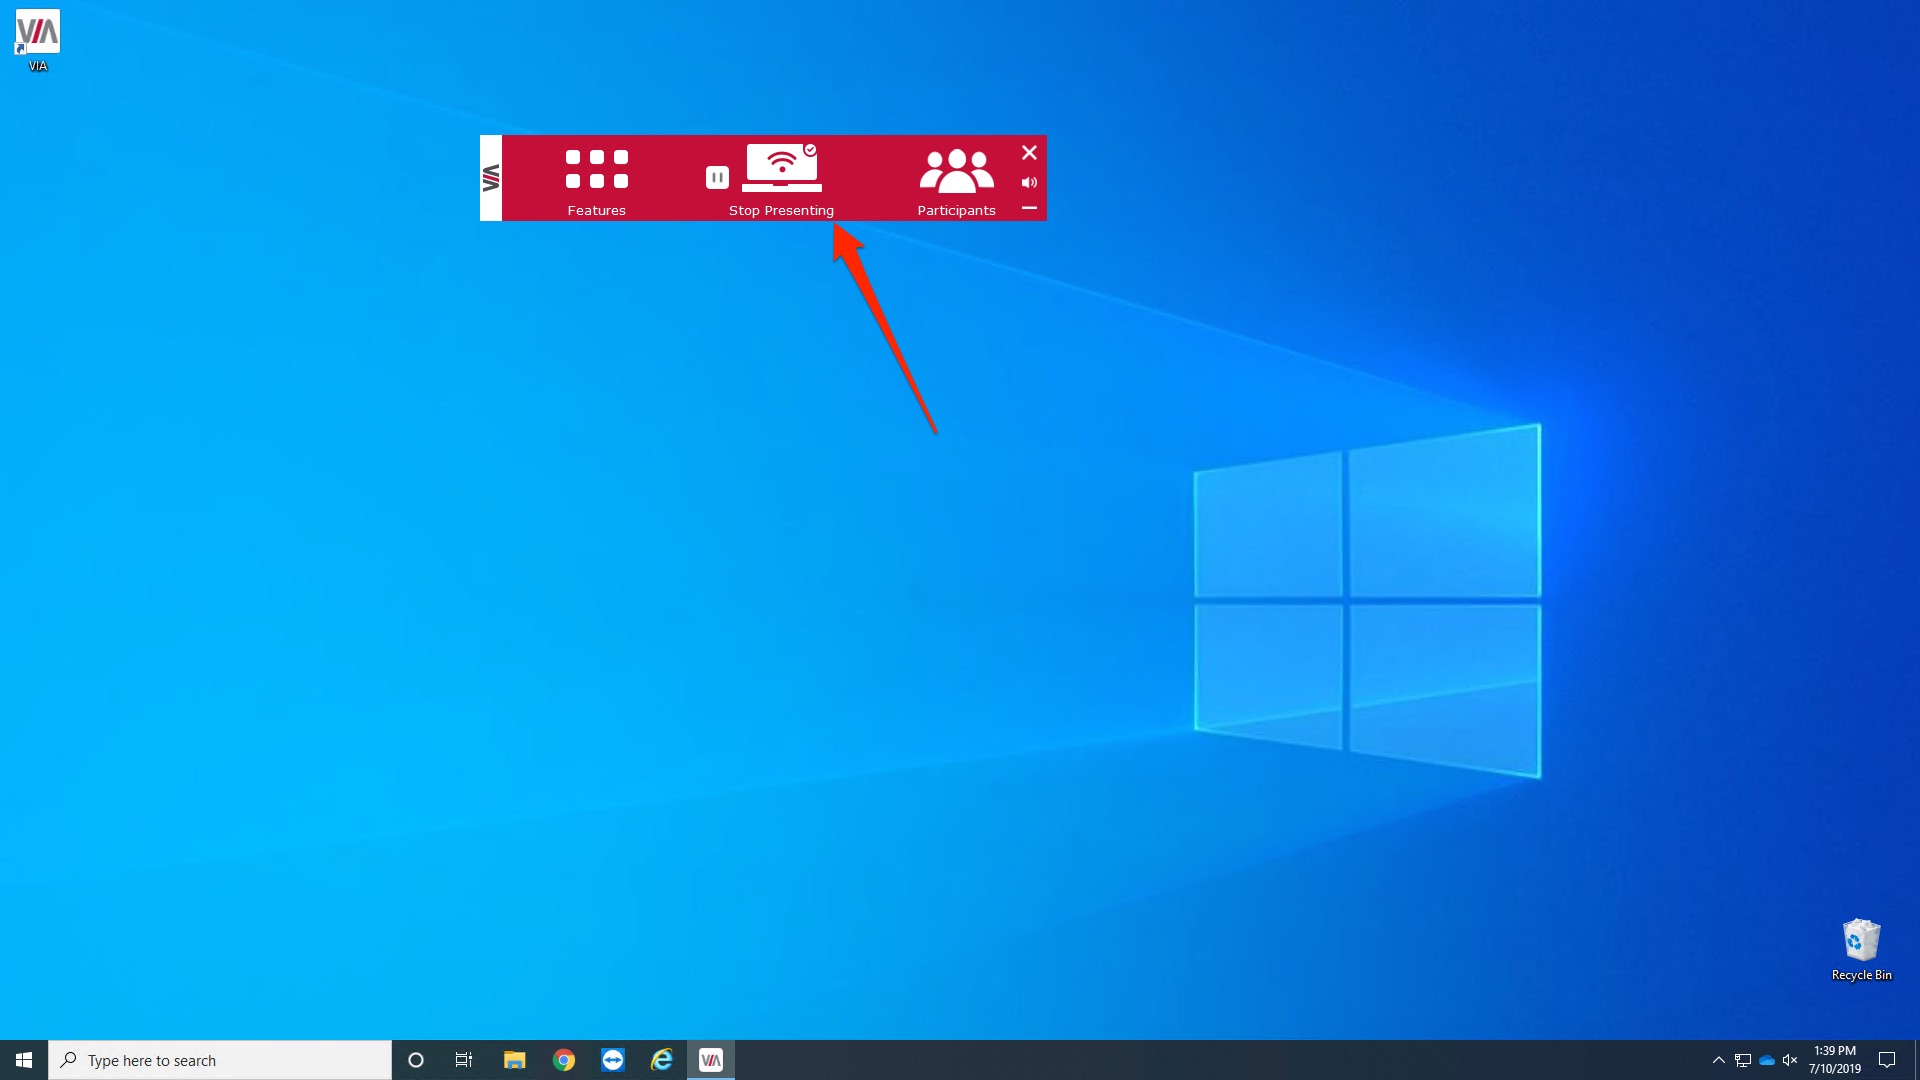Open network status tray icon
The width and height of the screenshot is (1920, 1080).
(x=1743, y=1060)
